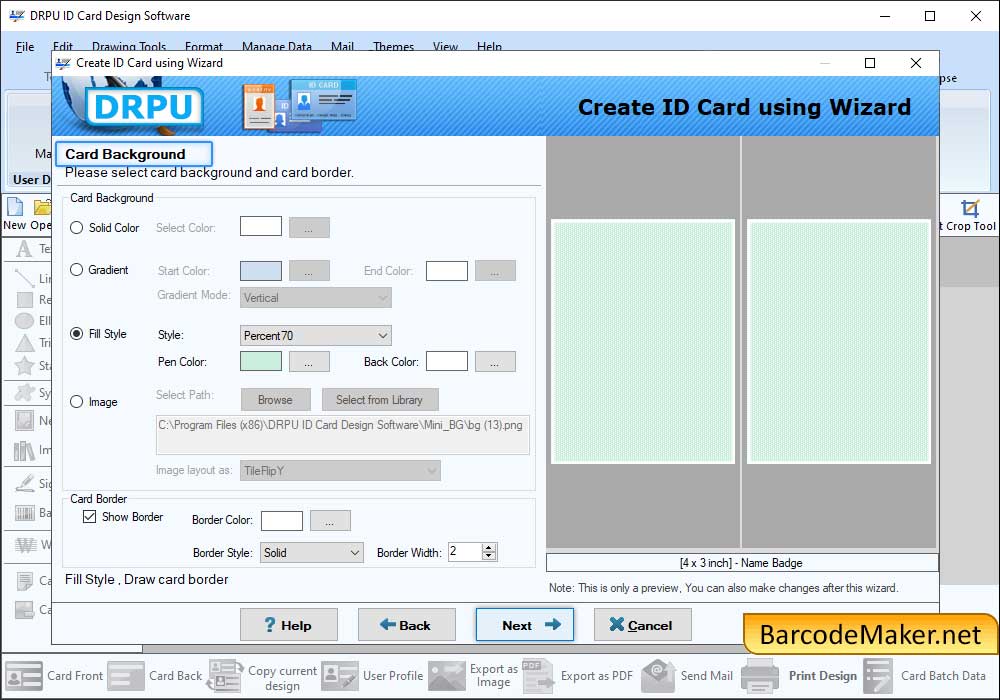Open Border Color picker ellipsis button
Image resolution: width=1000 pixels, height=700 pixels.
[330, 521]
